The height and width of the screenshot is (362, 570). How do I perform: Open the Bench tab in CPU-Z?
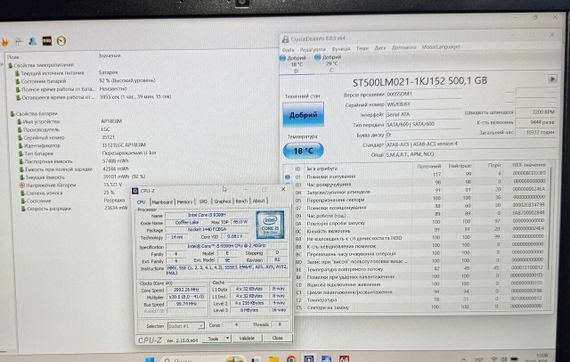[241, 201]
